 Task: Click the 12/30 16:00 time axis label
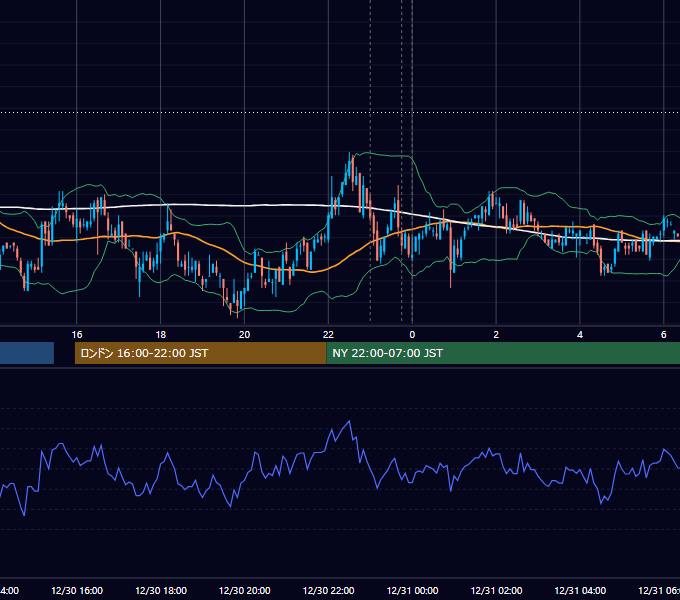point(77,590)
